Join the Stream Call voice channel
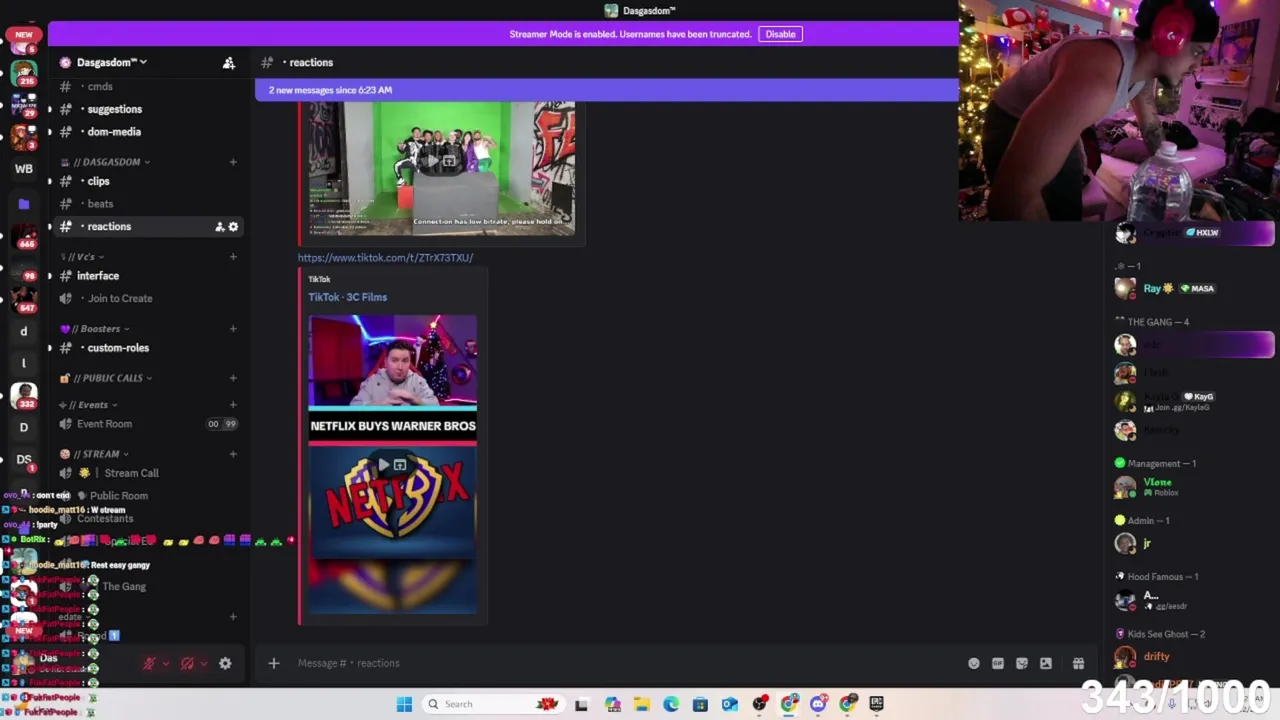Viewport: 1280px width, 720px height. point(148,473)
